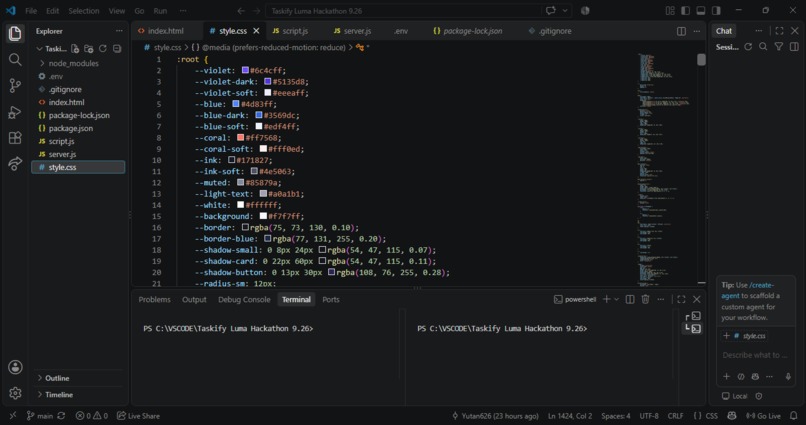Select the Ports panel tab
Image resolution: width=806 pixels, height=425 pixels.
point(331,300)
